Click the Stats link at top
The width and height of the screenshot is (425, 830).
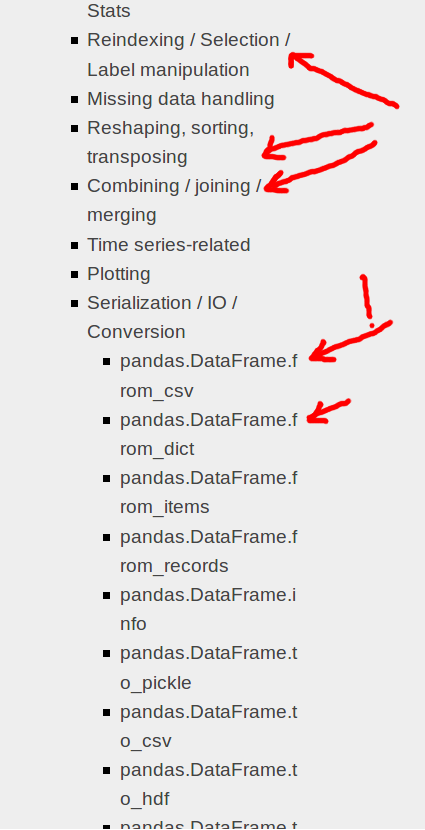[x=108, y=11]
